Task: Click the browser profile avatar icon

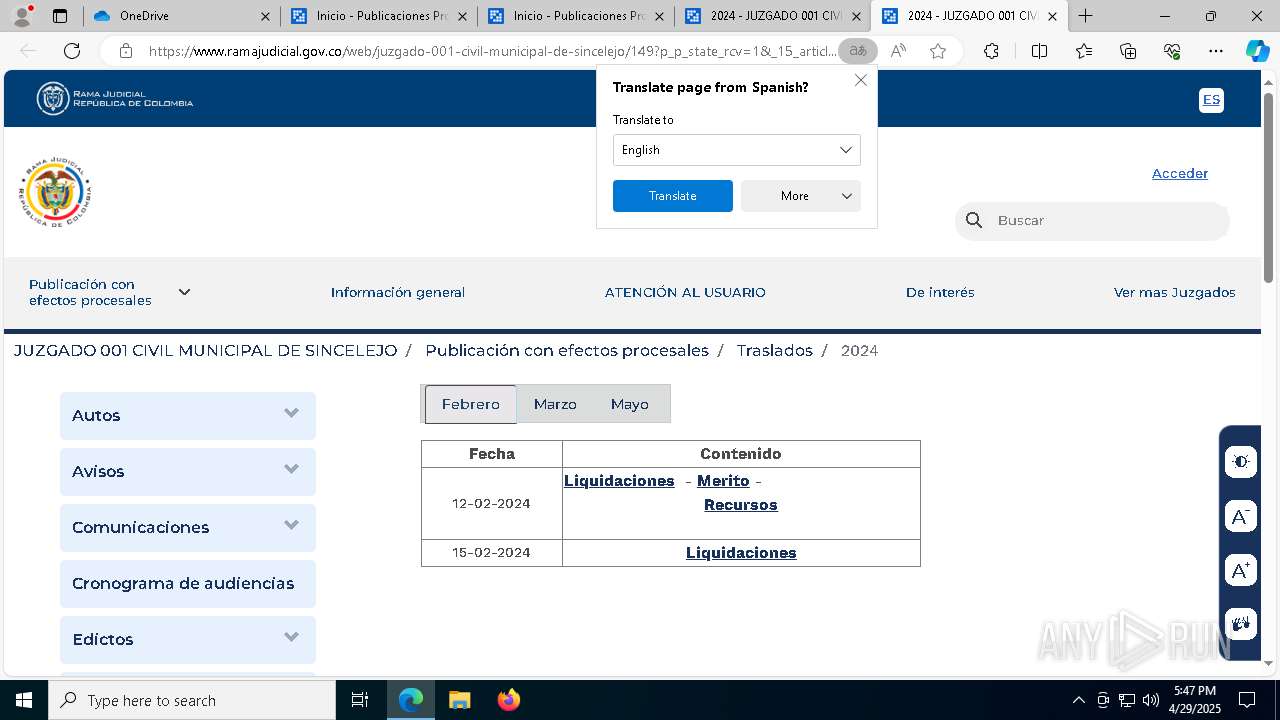Action: tap(22, 16)
